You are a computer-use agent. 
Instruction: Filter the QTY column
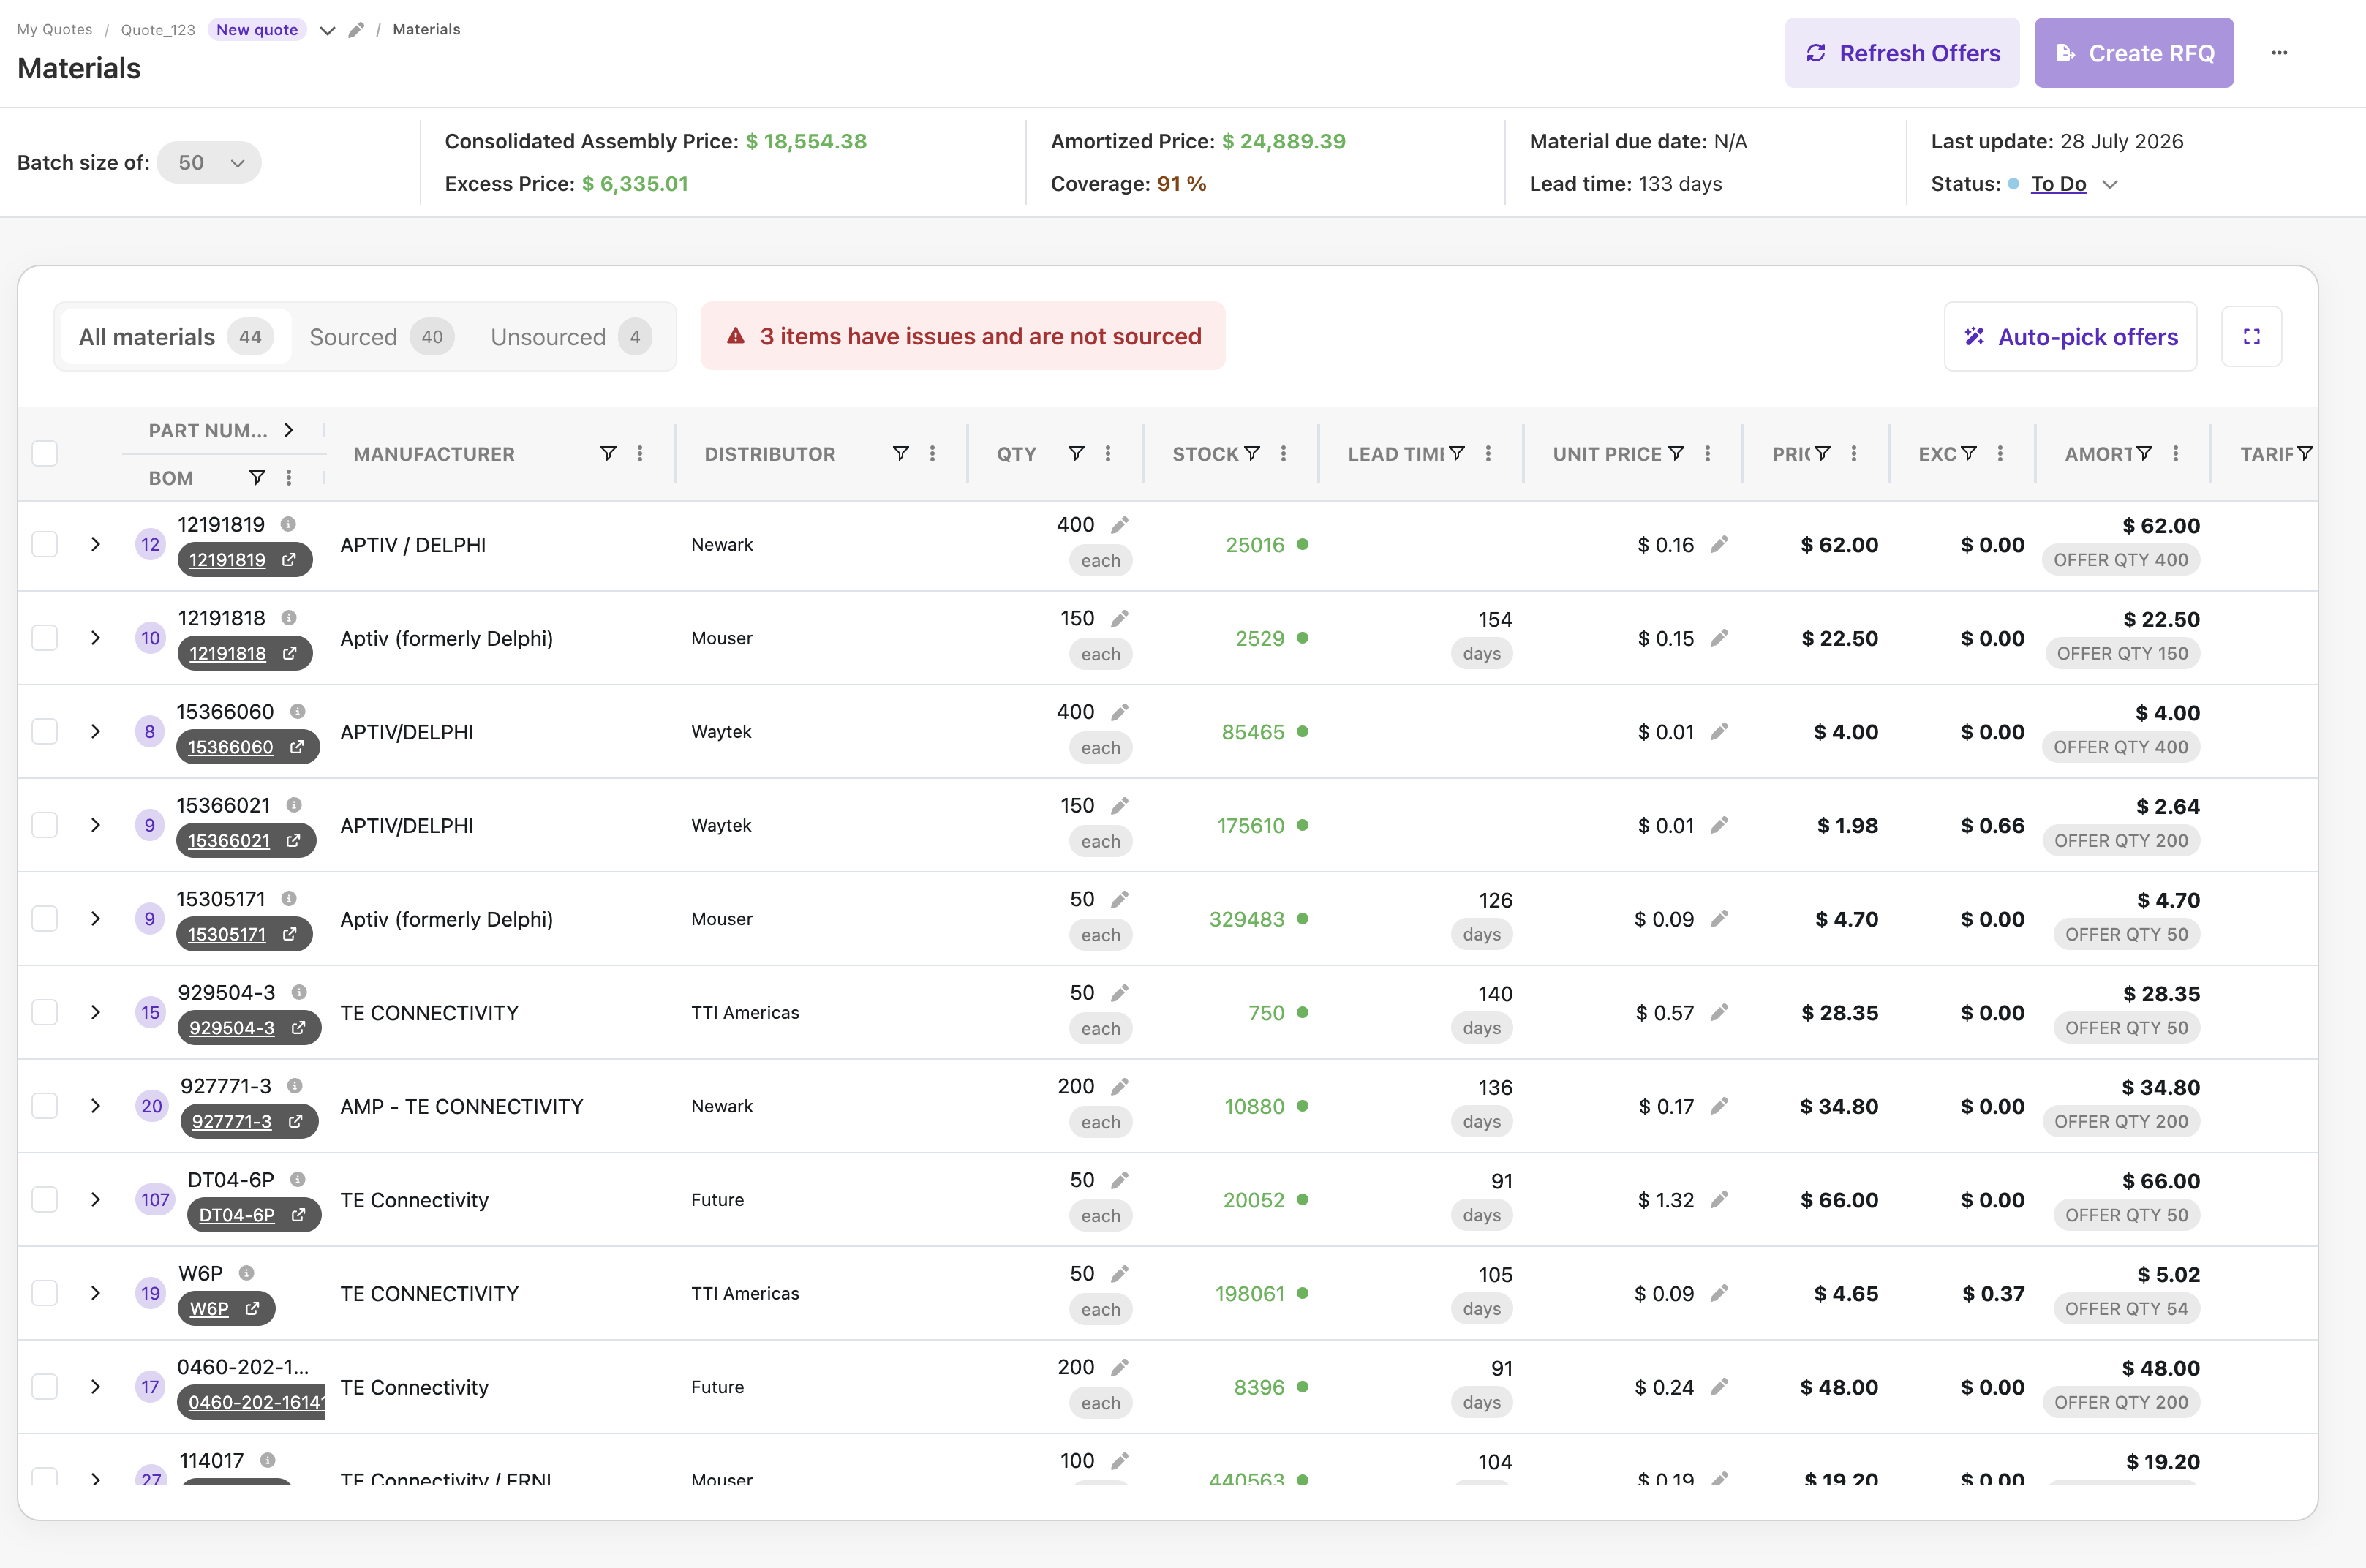coord(1076,454)
